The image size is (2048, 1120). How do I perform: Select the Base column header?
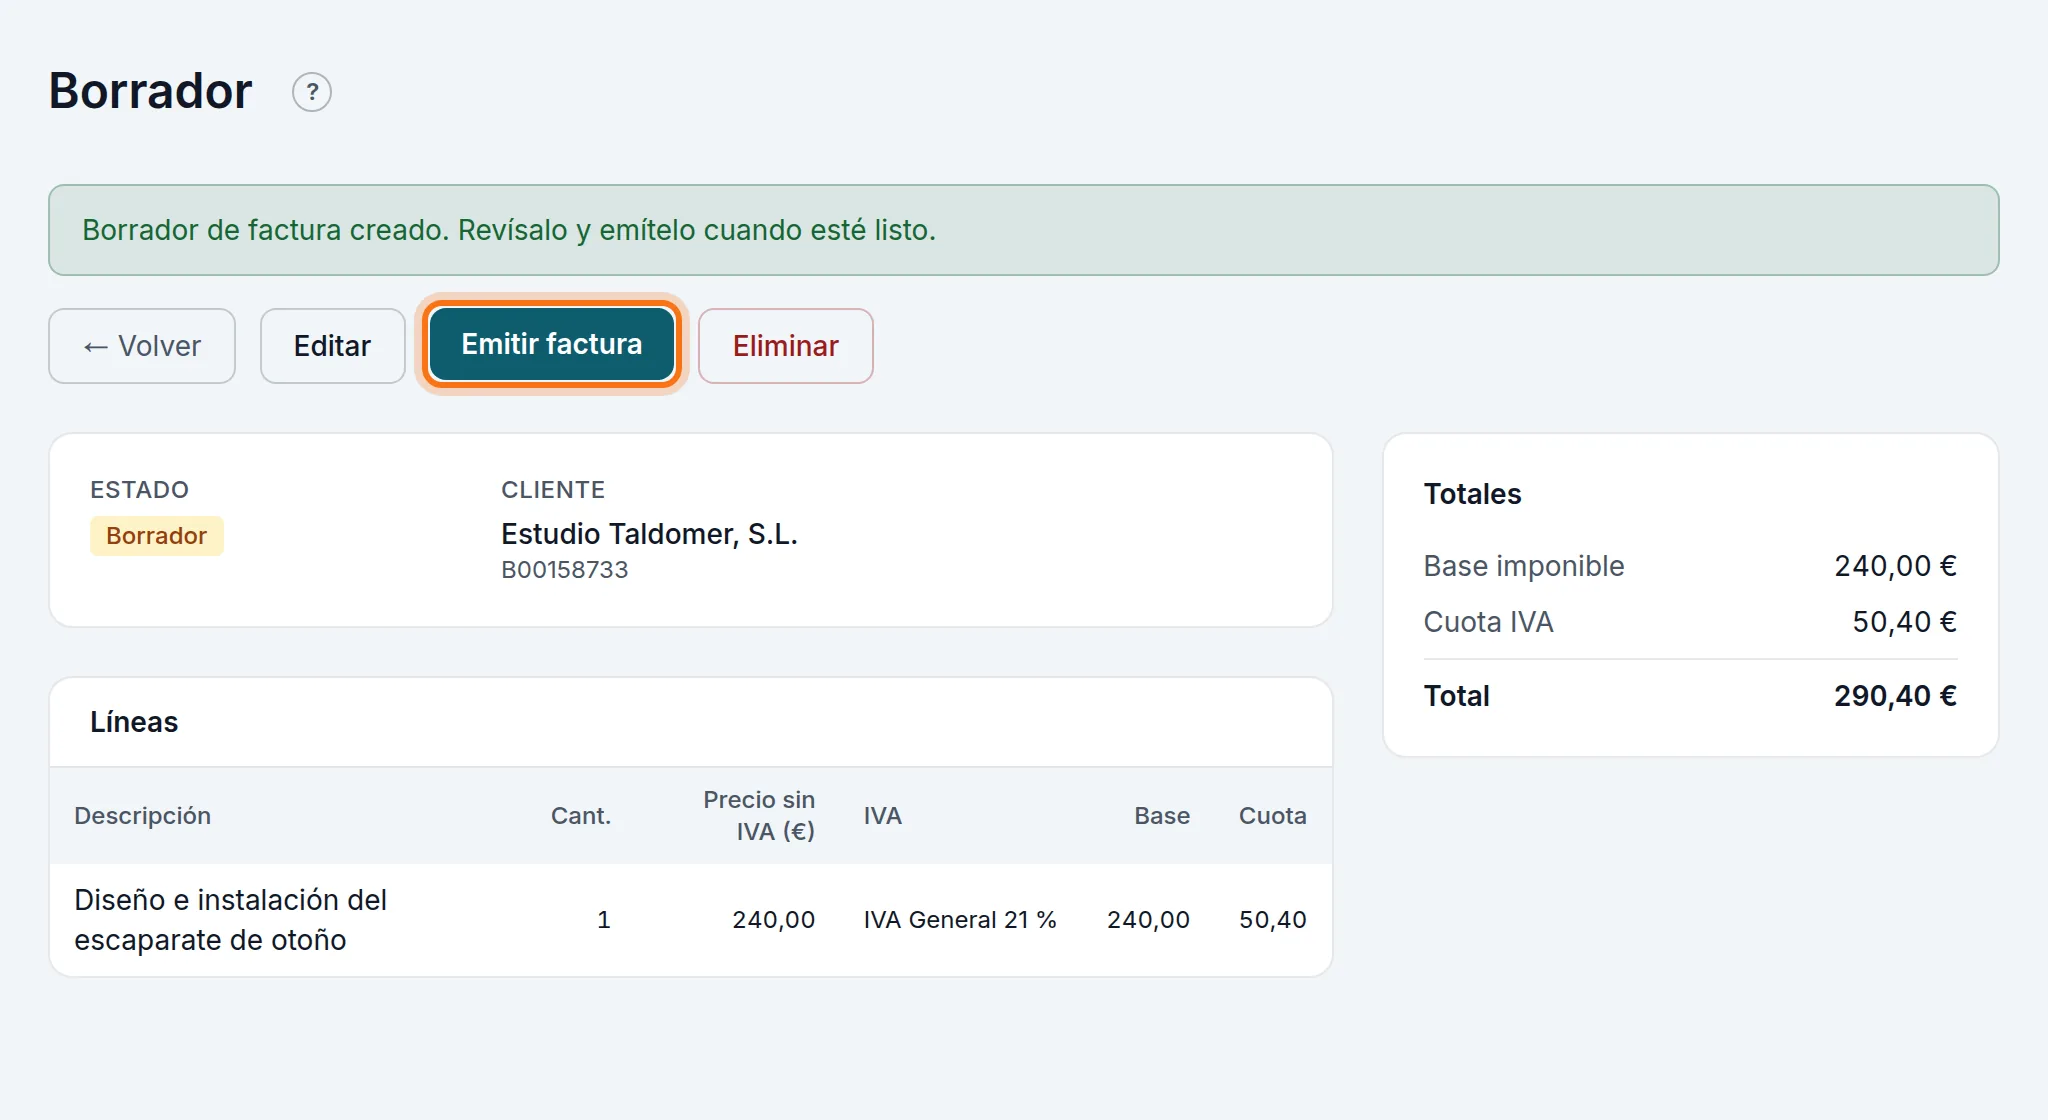click(1162, 816)
